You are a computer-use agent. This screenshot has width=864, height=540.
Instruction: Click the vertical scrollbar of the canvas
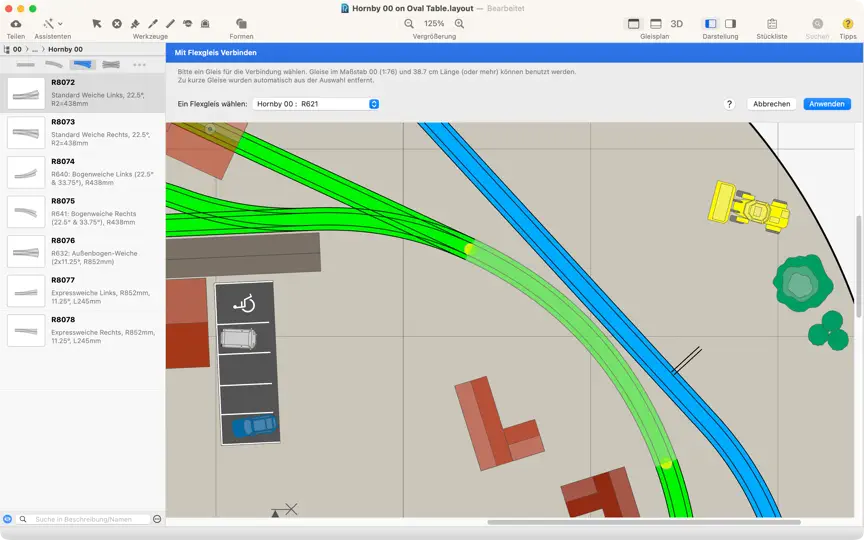(x=857, y=267)
